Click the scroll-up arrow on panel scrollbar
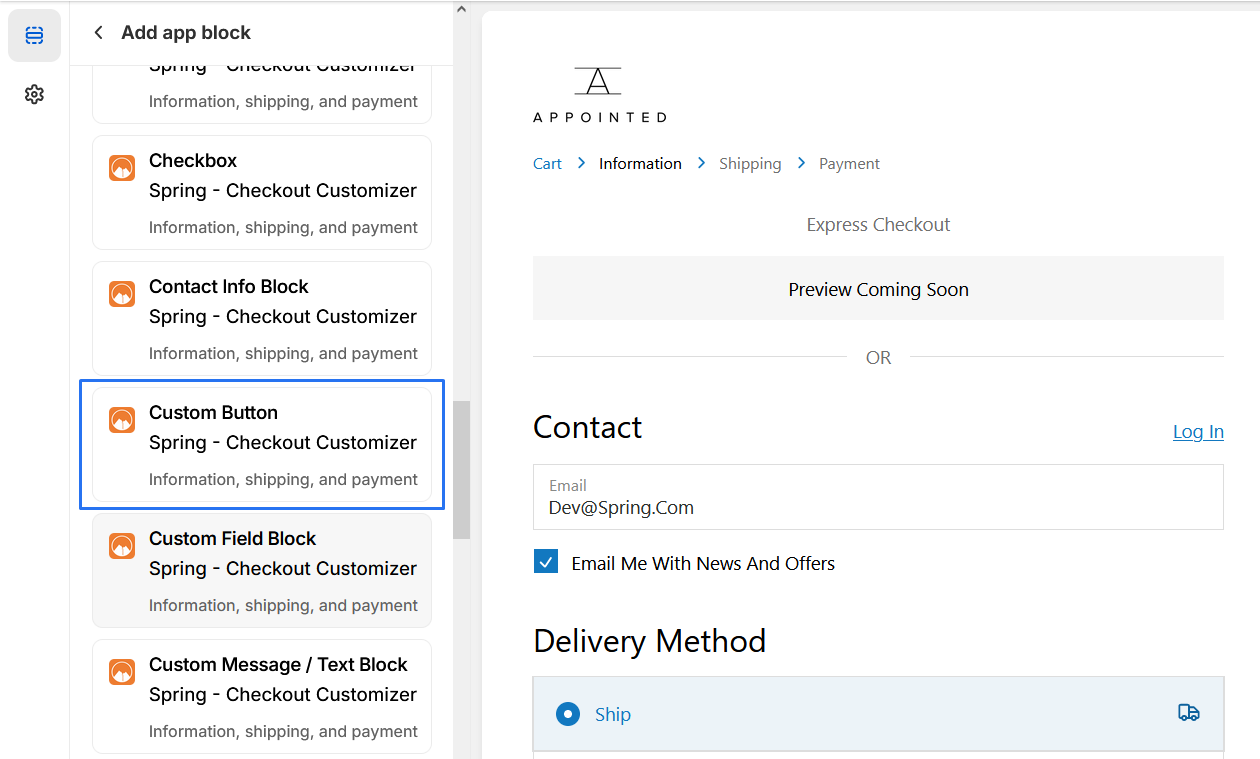This screenshot has width=1260, height=759. click(461, 10)
